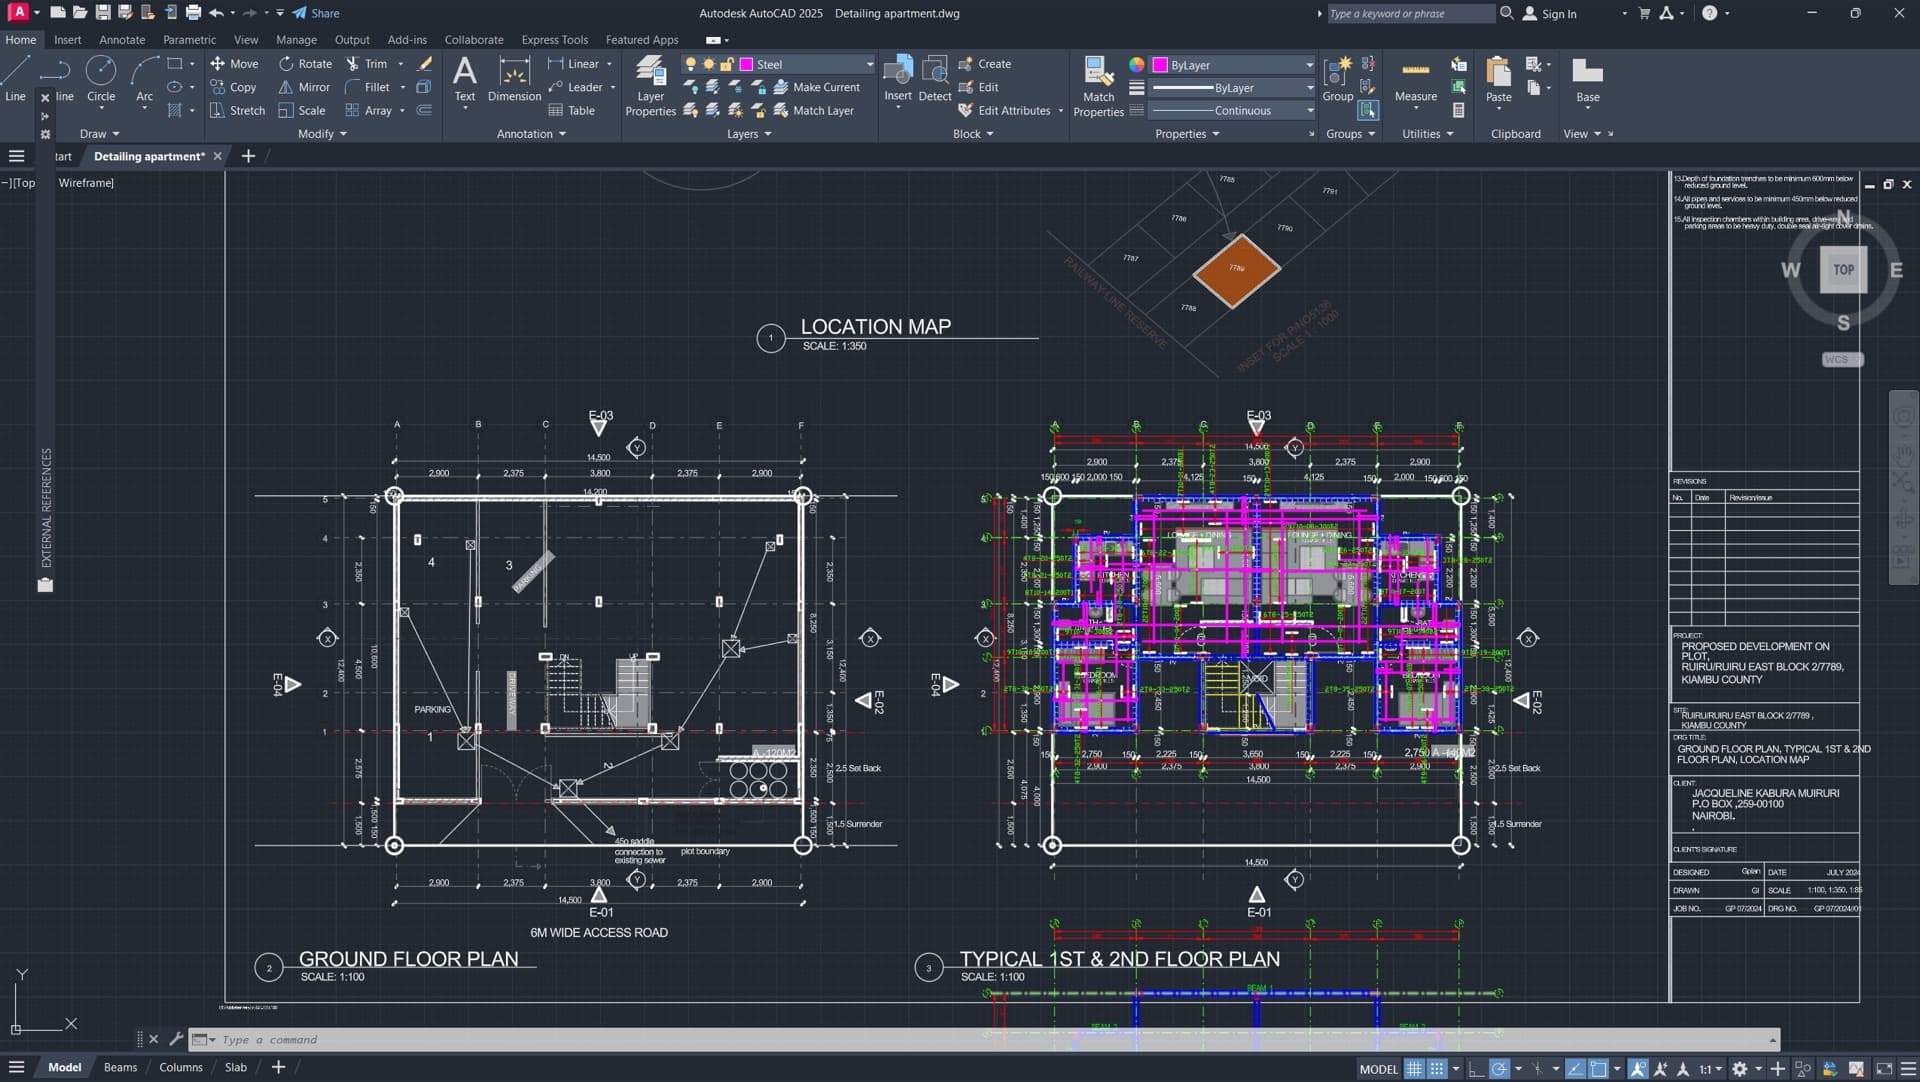Click the Base view icon

[1588, 79]
